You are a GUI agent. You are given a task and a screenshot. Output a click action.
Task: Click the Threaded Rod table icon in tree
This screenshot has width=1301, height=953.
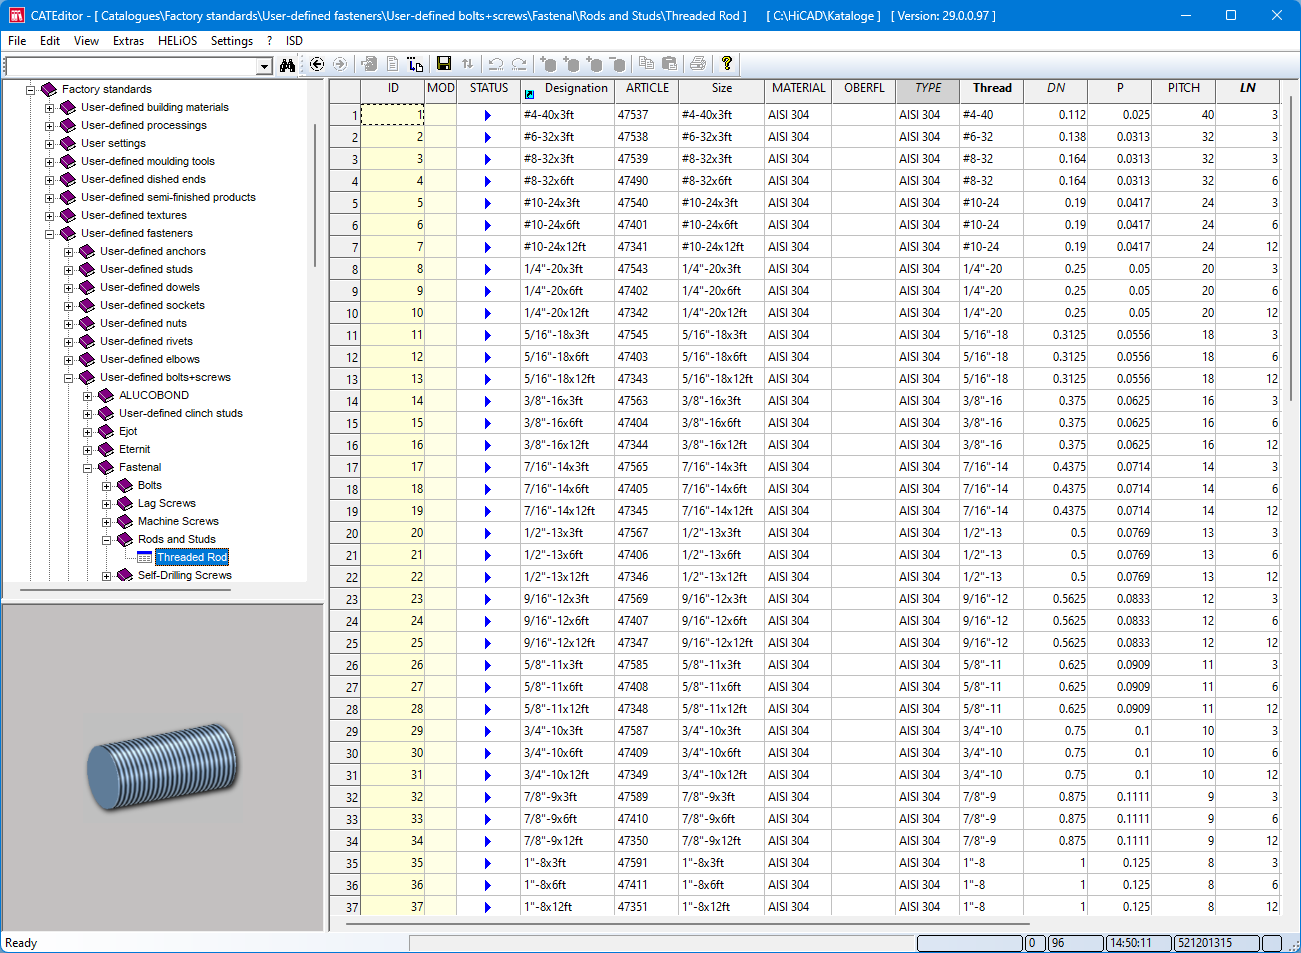(x=144, y=557)
